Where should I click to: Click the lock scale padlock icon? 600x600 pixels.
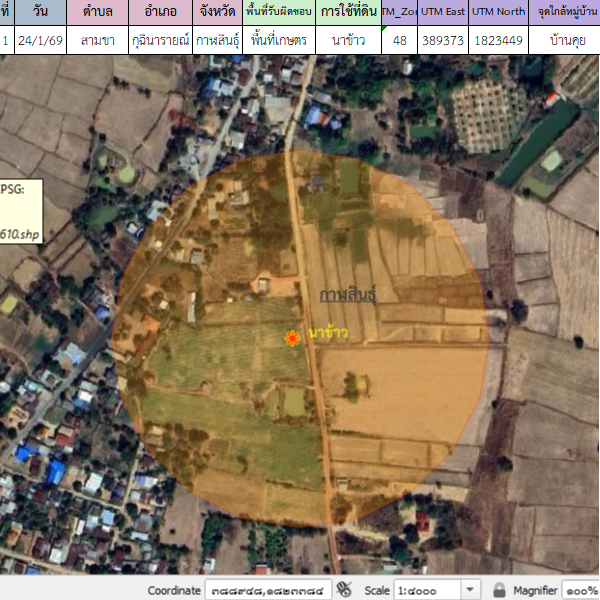click(499, 589)
